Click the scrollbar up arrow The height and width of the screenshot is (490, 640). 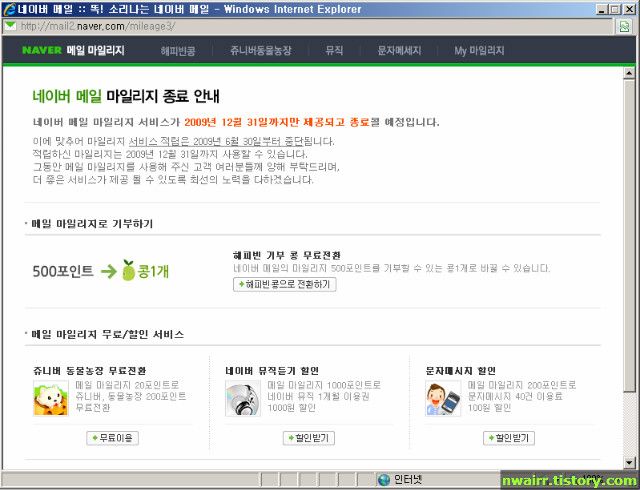(629, 73)
